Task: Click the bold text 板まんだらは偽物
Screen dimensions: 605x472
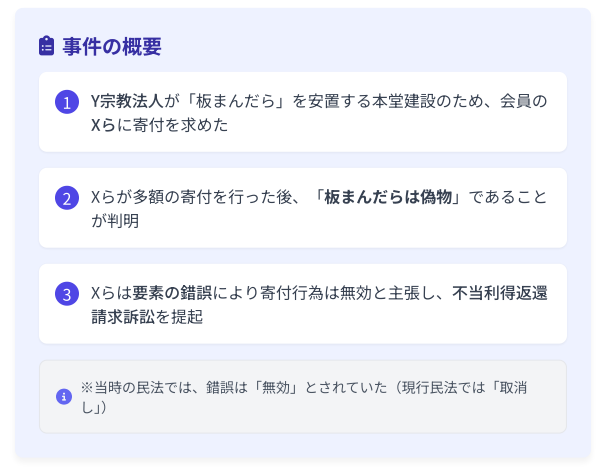Action: (387, 197)
